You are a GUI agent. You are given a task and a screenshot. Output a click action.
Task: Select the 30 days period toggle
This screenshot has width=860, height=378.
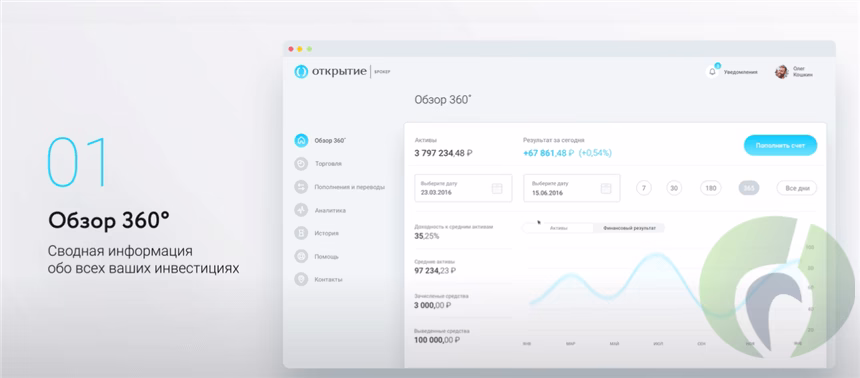click(x=674, y=188)
